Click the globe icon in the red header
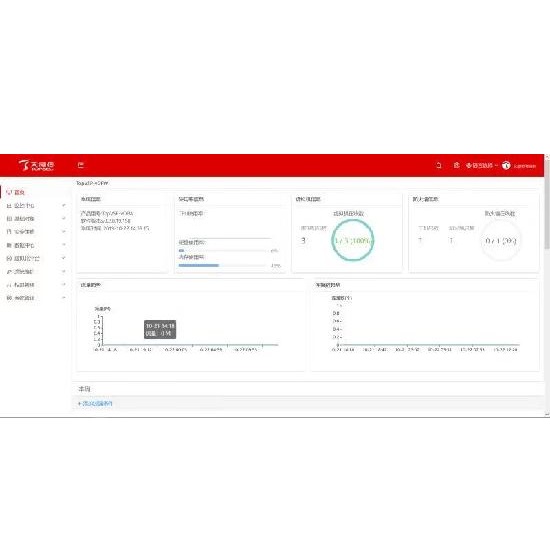This screenshot has height=550, width=550. (469, 165)
